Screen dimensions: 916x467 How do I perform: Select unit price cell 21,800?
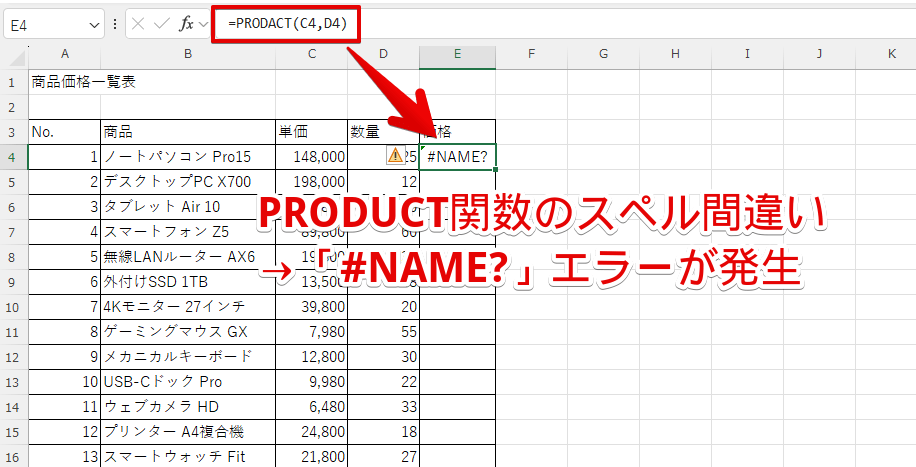point(311,456)
